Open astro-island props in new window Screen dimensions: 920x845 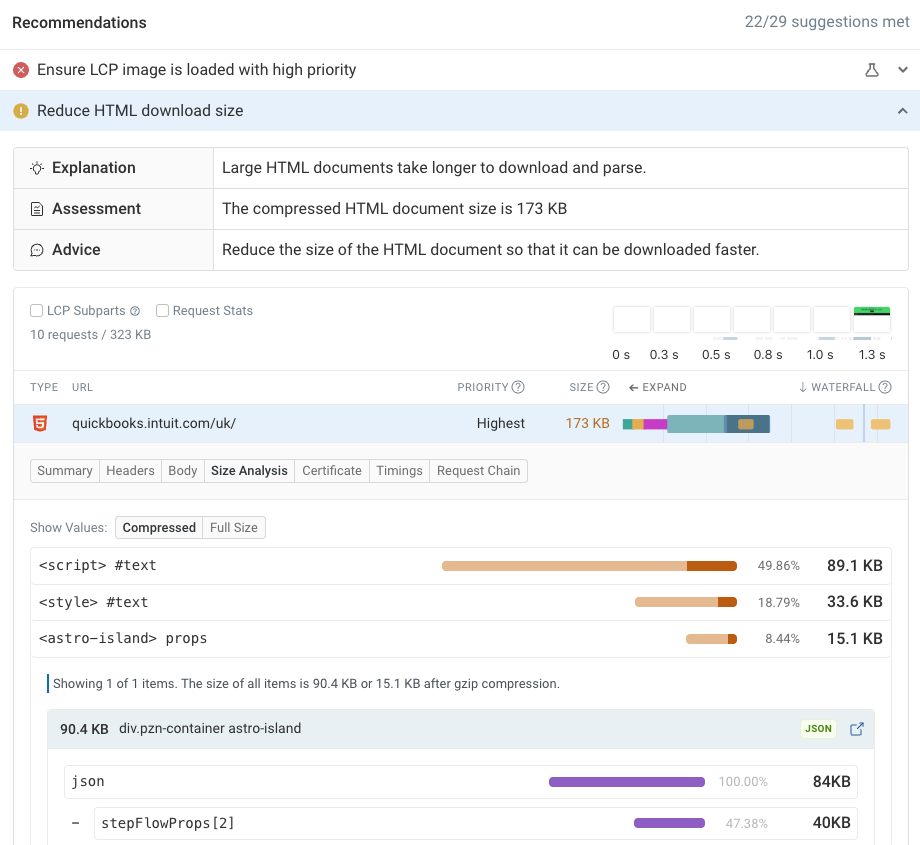[856, 729]
